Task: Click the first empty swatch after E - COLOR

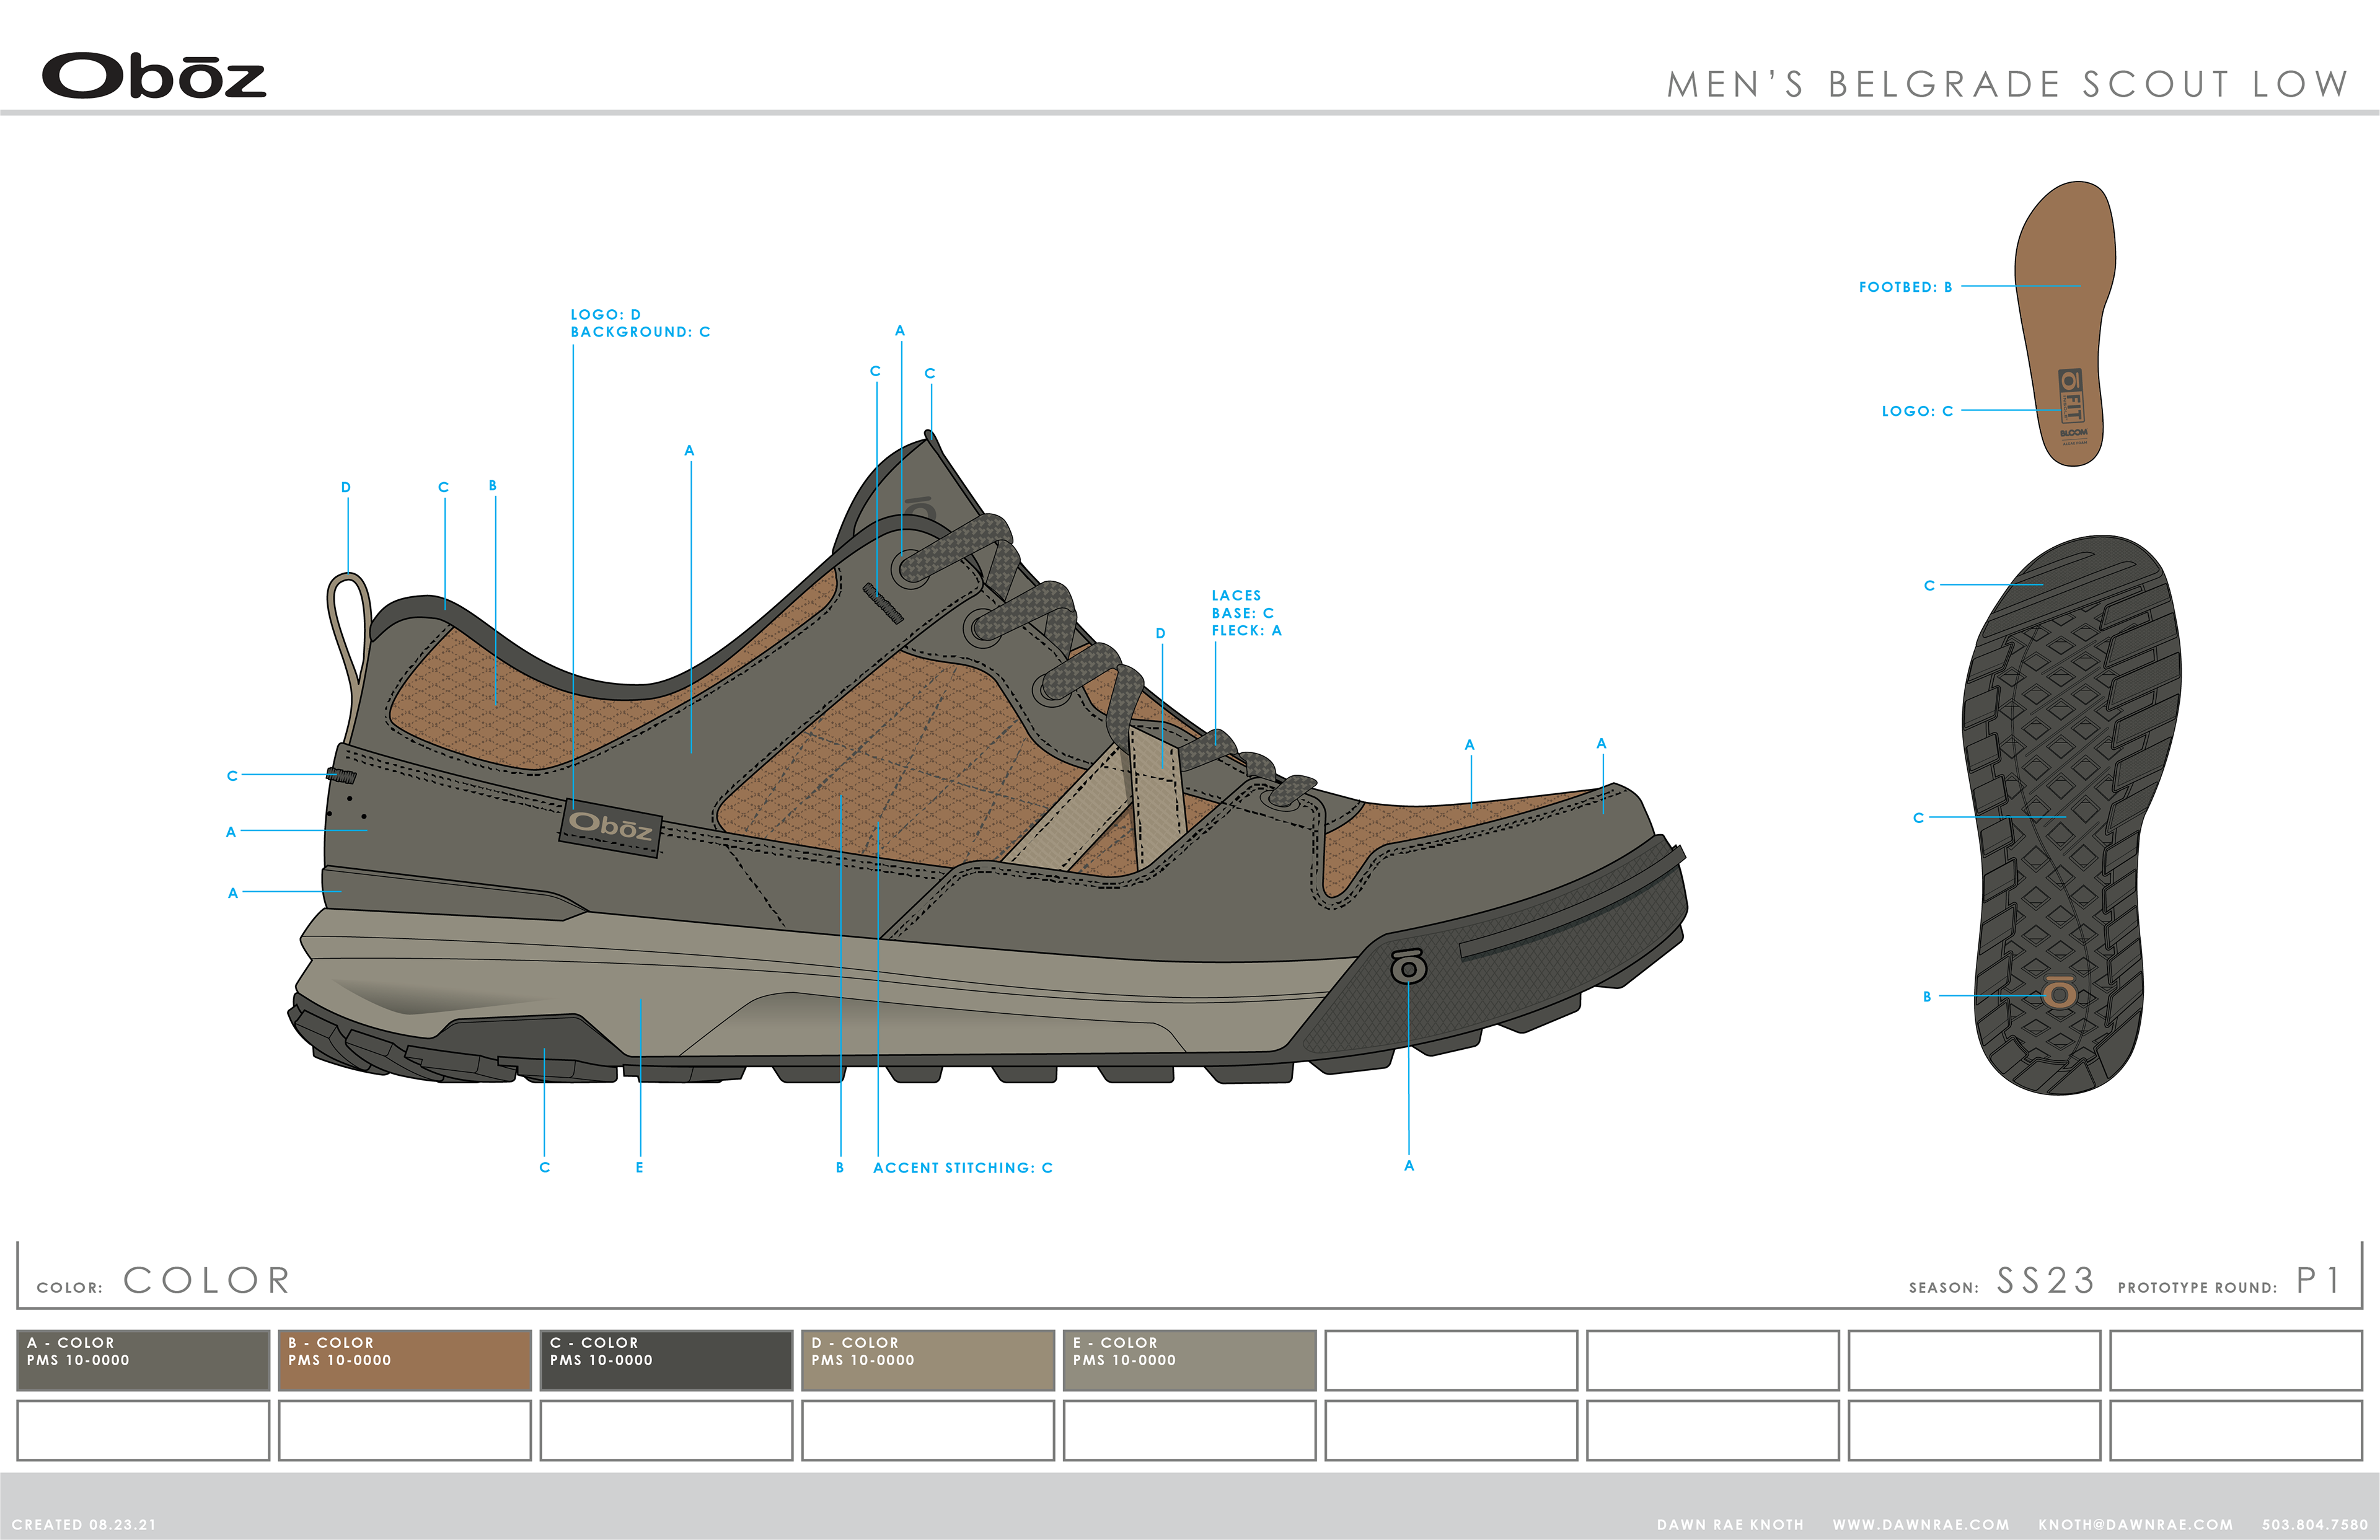Action: pyautogui.click(x=1452, y=1360)
